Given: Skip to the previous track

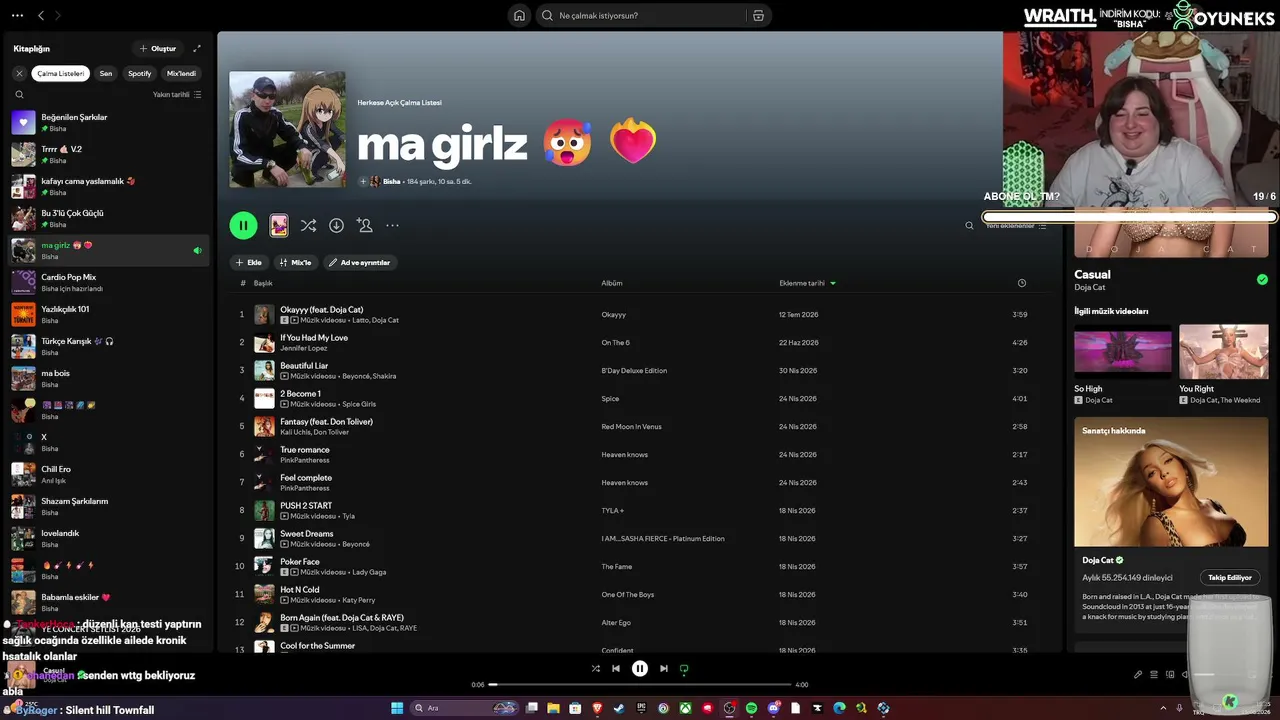Looking at the screenshot, I should (x=616, y=669).
